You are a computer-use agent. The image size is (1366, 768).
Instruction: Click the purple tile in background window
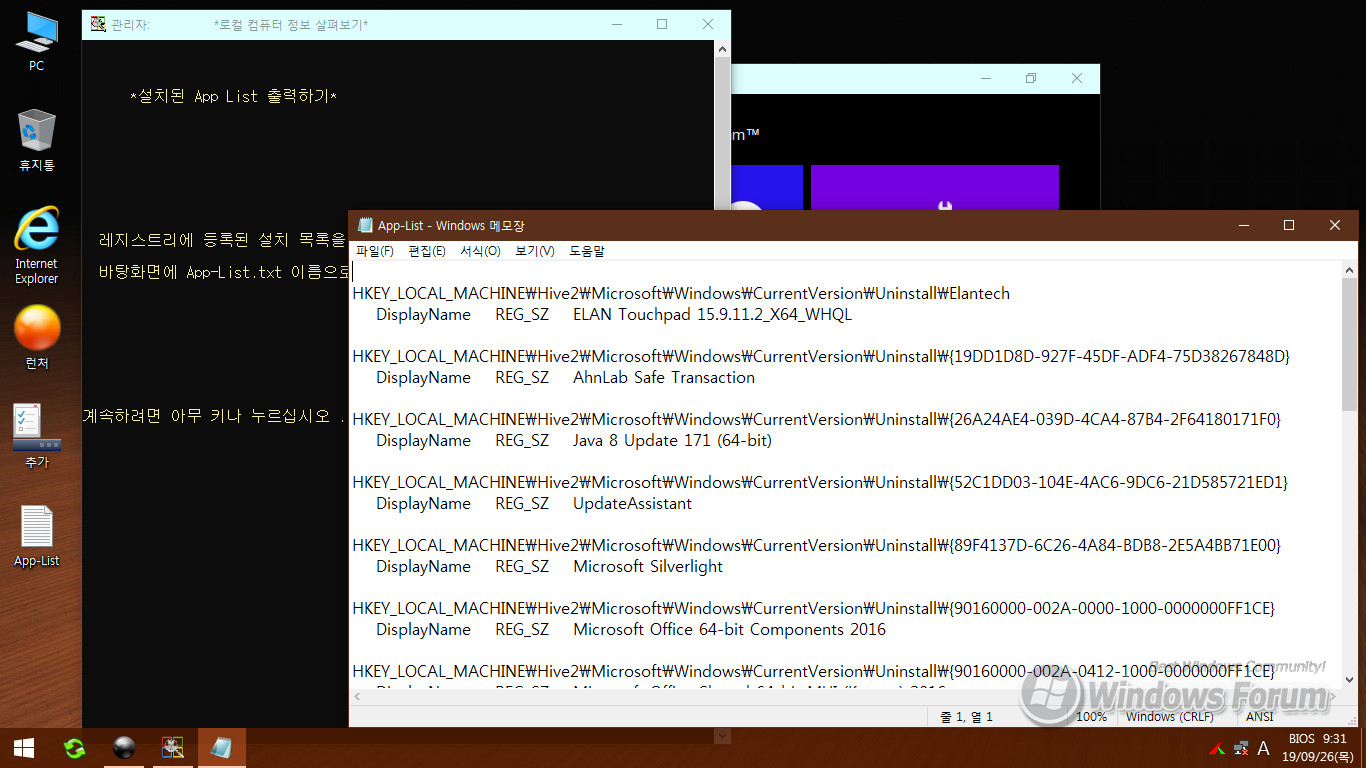point(934,187)
